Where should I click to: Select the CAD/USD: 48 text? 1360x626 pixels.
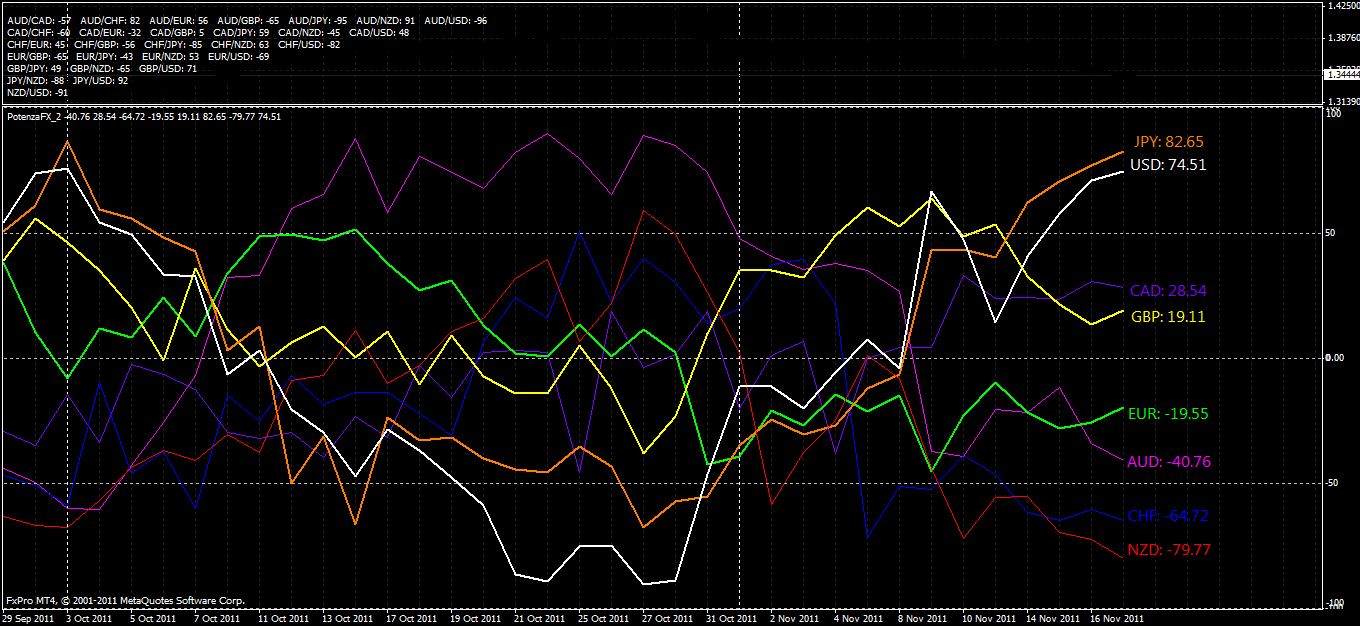click(379, 32)
